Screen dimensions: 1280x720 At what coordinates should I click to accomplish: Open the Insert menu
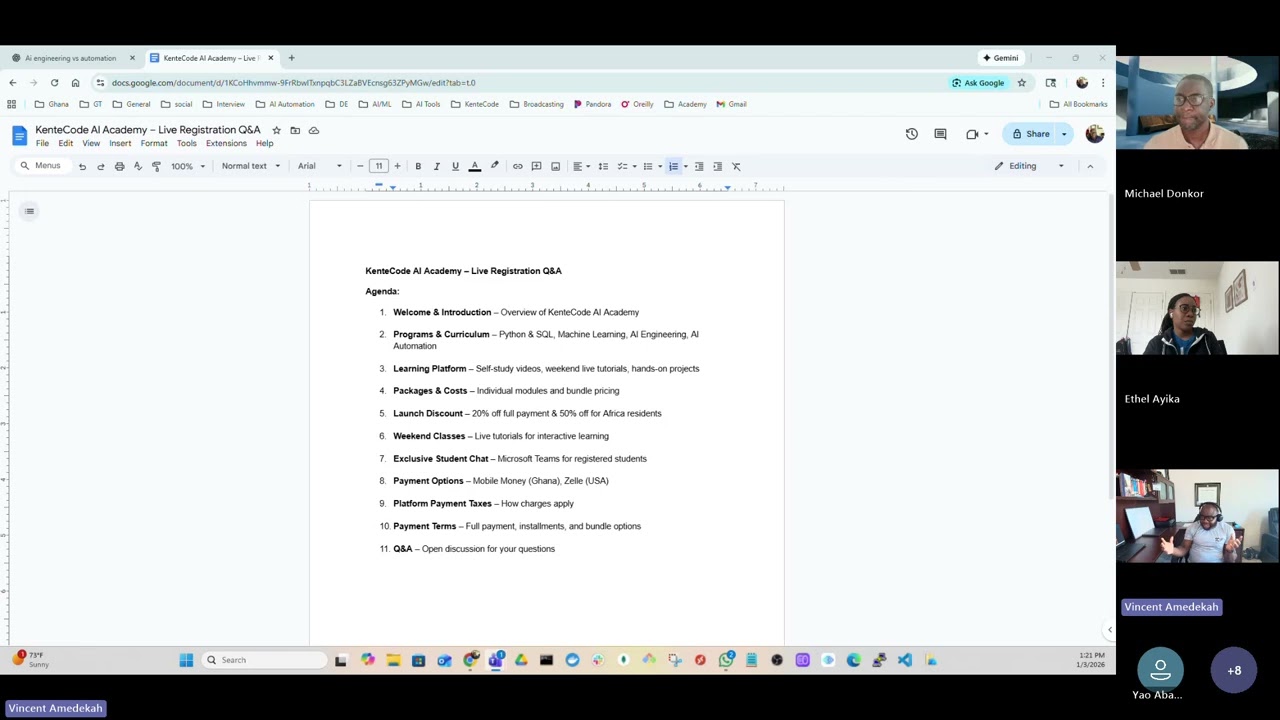pos(120,143)
